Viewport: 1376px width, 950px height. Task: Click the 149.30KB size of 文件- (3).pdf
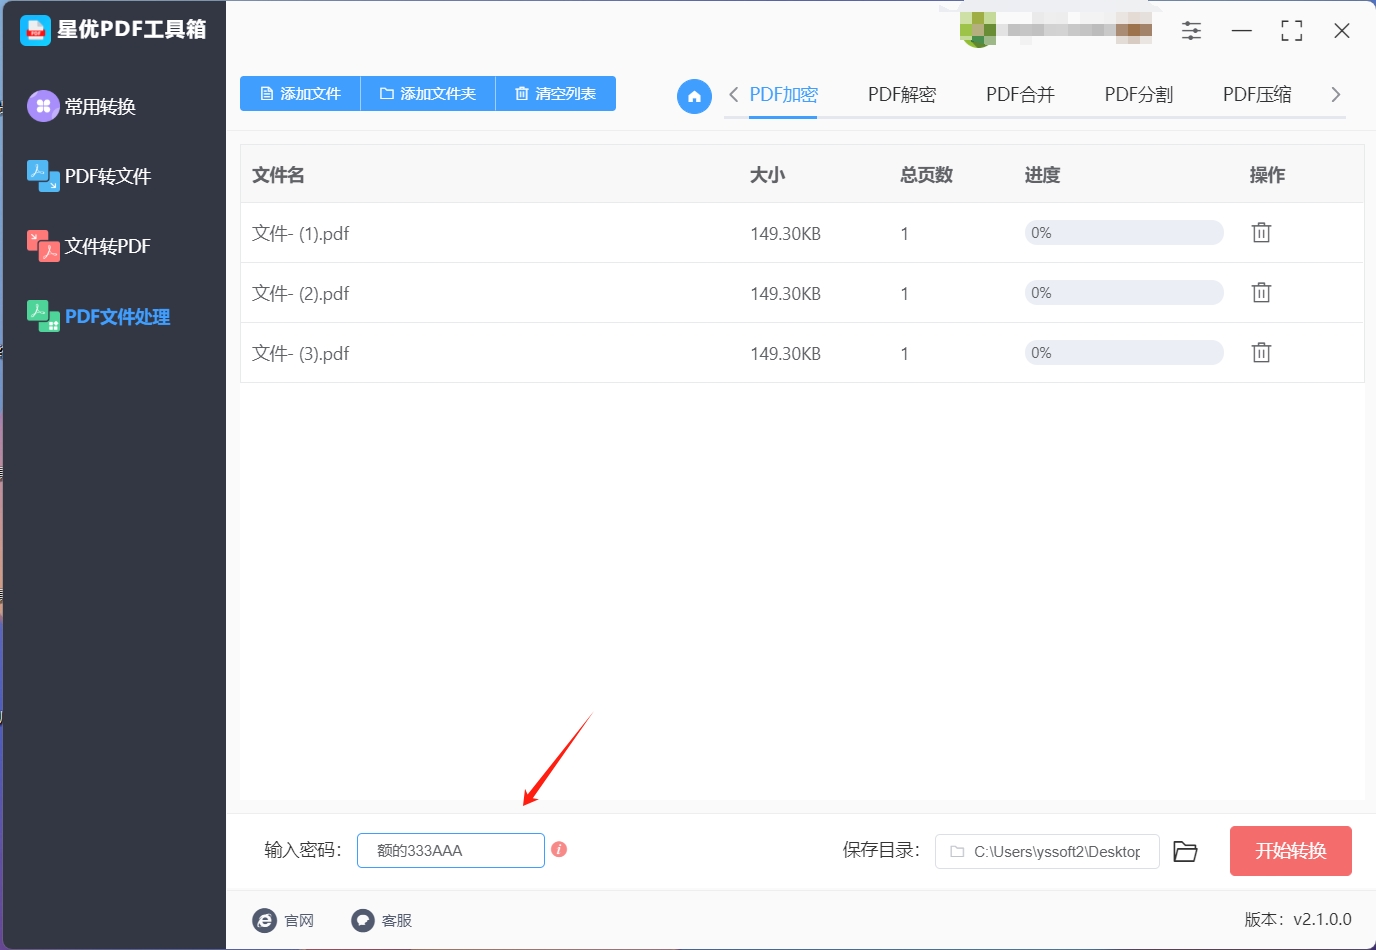pyautogui.click(x=786, y=354)
